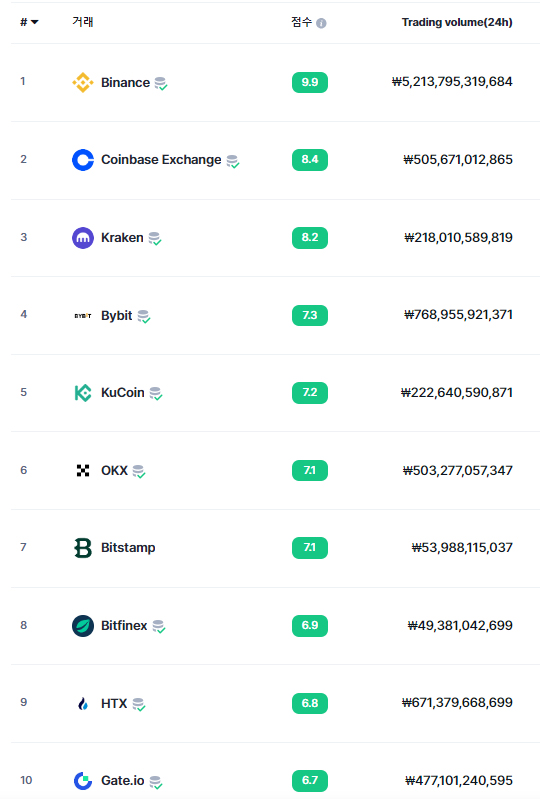Sort by the # rank column arrow
The image size is (540, 799).
click(x=35, y=22)
